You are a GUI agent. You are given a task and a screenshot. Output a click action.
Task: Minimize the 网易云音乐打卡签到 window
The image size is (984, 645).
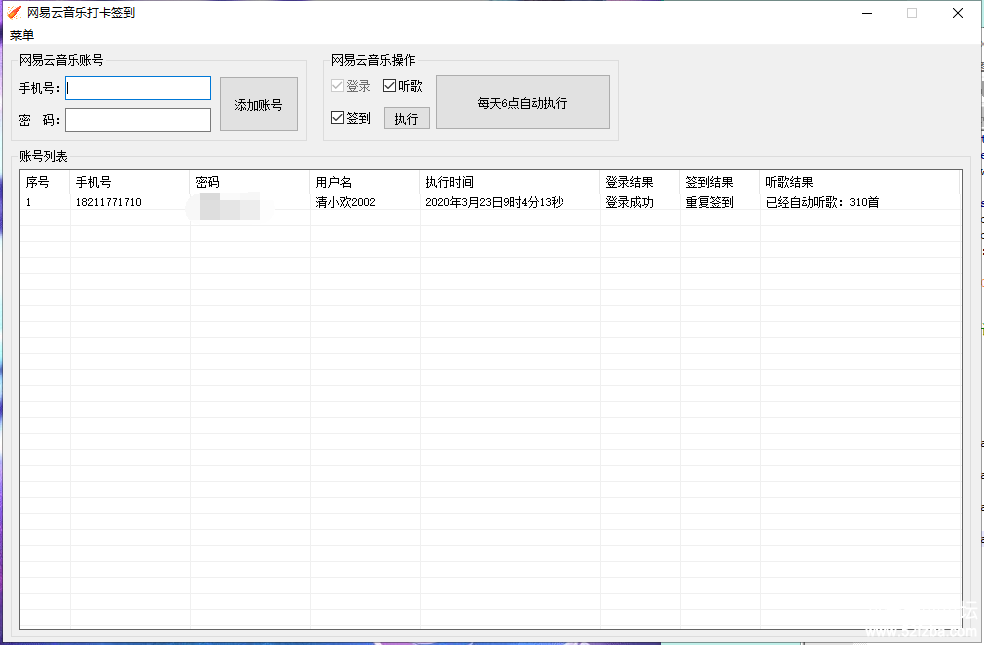pos(867,13)
